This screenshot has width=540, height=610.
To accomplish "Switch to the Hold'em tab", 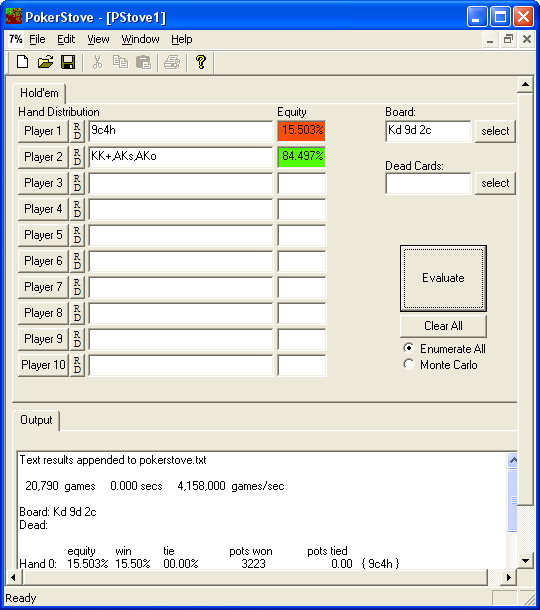I will 39,93.
